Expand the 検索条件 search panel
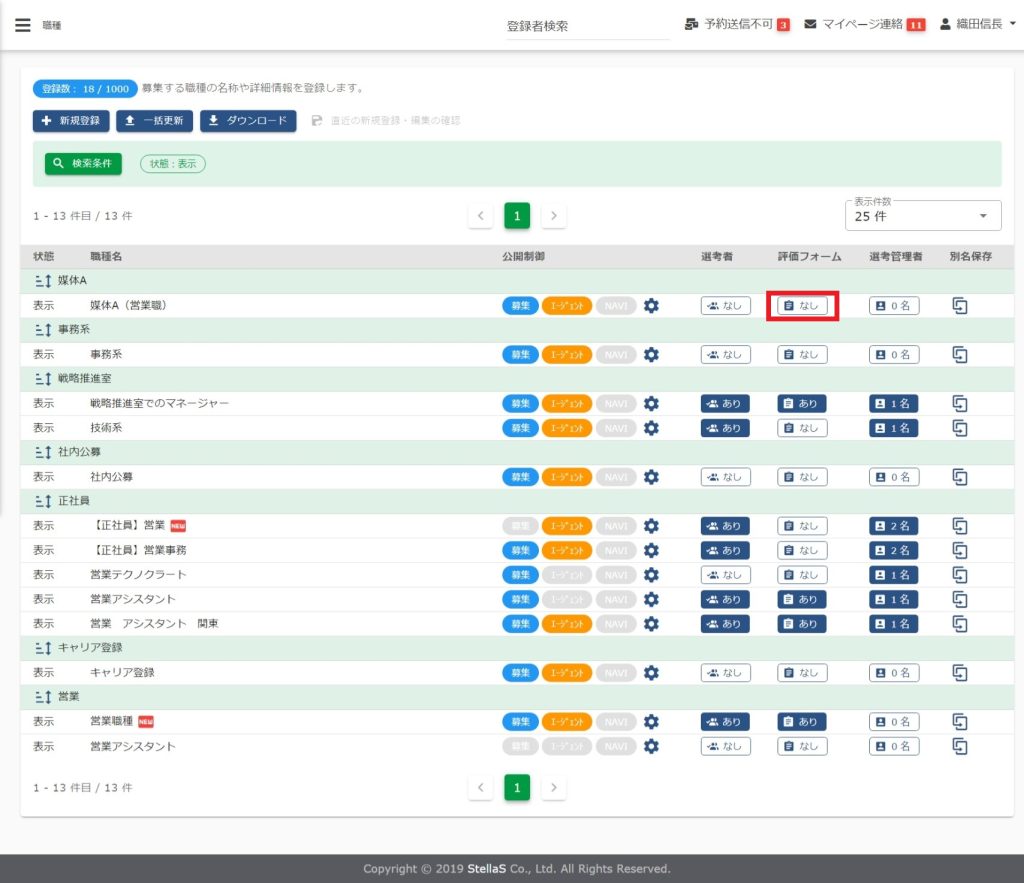This screenshot has width=1024, height=883. 83,163
